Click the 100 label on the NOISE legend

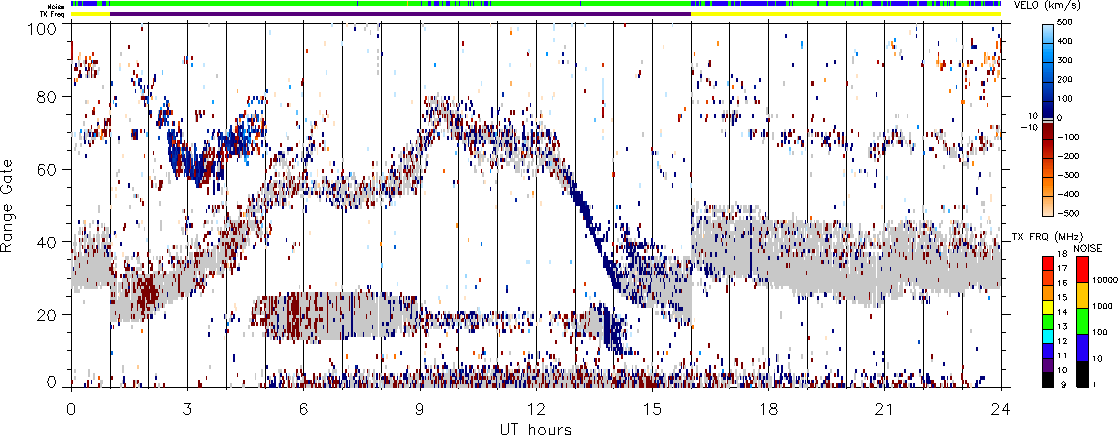click(1100, 332)
